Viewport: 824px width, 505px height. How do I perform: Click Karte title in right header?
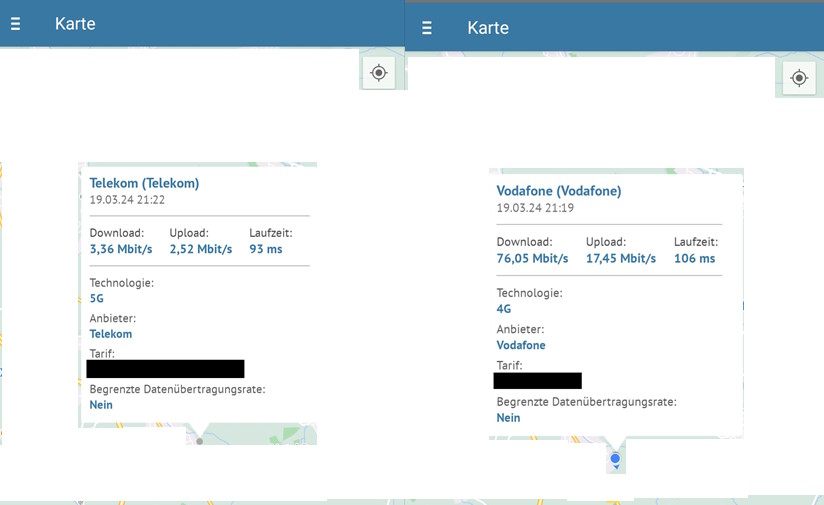pos(488,28)
